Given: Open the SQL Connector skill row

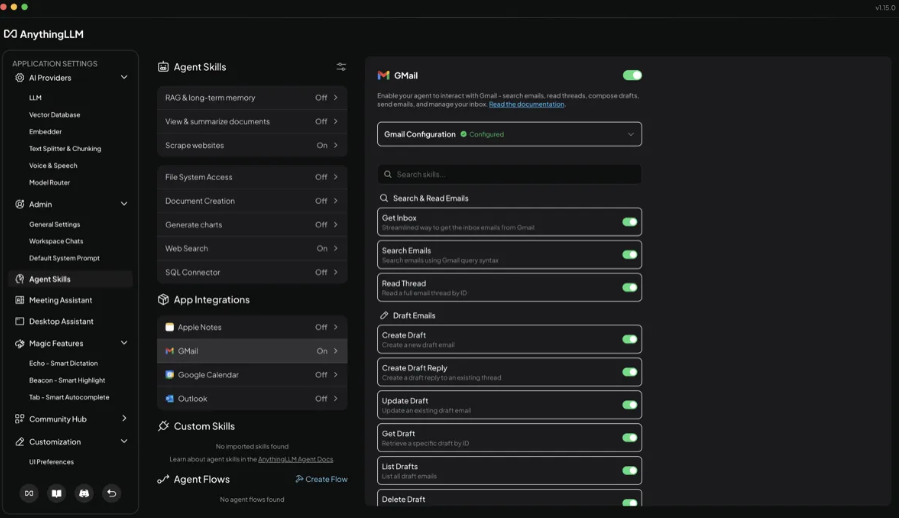Looking at the screenshot, I should pos(252,272).
